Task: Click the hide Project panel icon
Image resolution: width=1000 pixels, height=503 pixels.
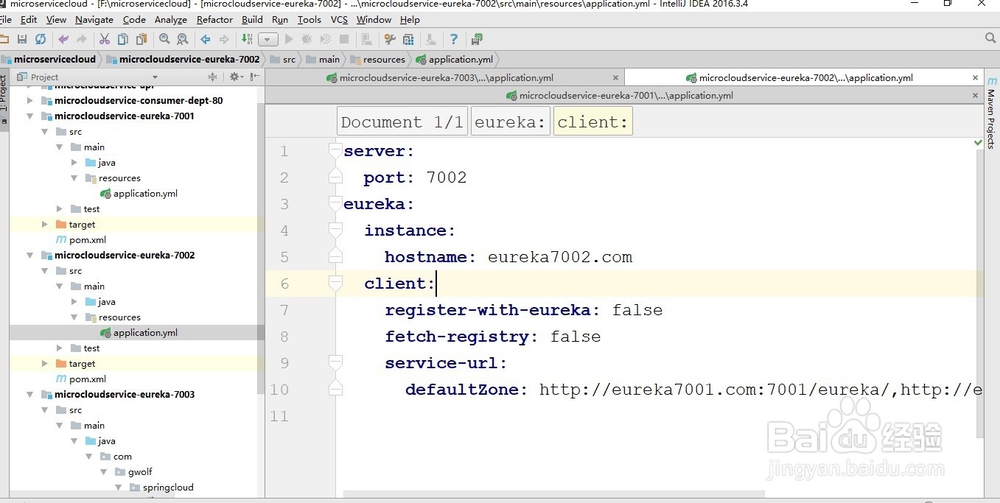Action: (x=254, y=77)
